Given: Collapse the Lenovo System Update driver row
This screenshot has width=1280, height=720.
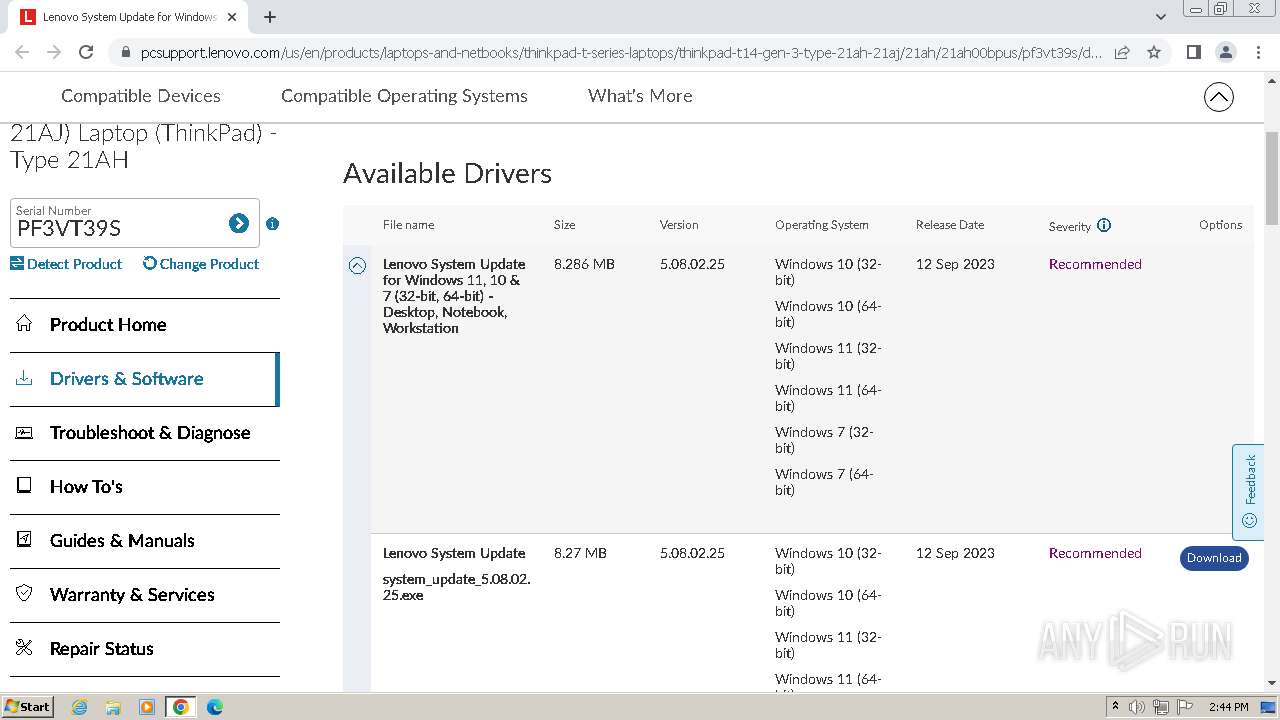Looking at the screenshot, I should tap(357, 266).
